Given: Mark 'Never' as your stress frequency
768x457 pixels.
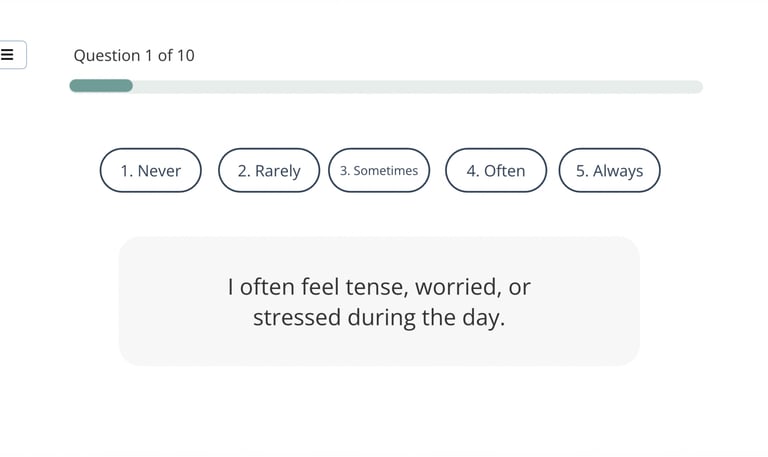Looking at the screenshot, I should (x=151, y=170).
